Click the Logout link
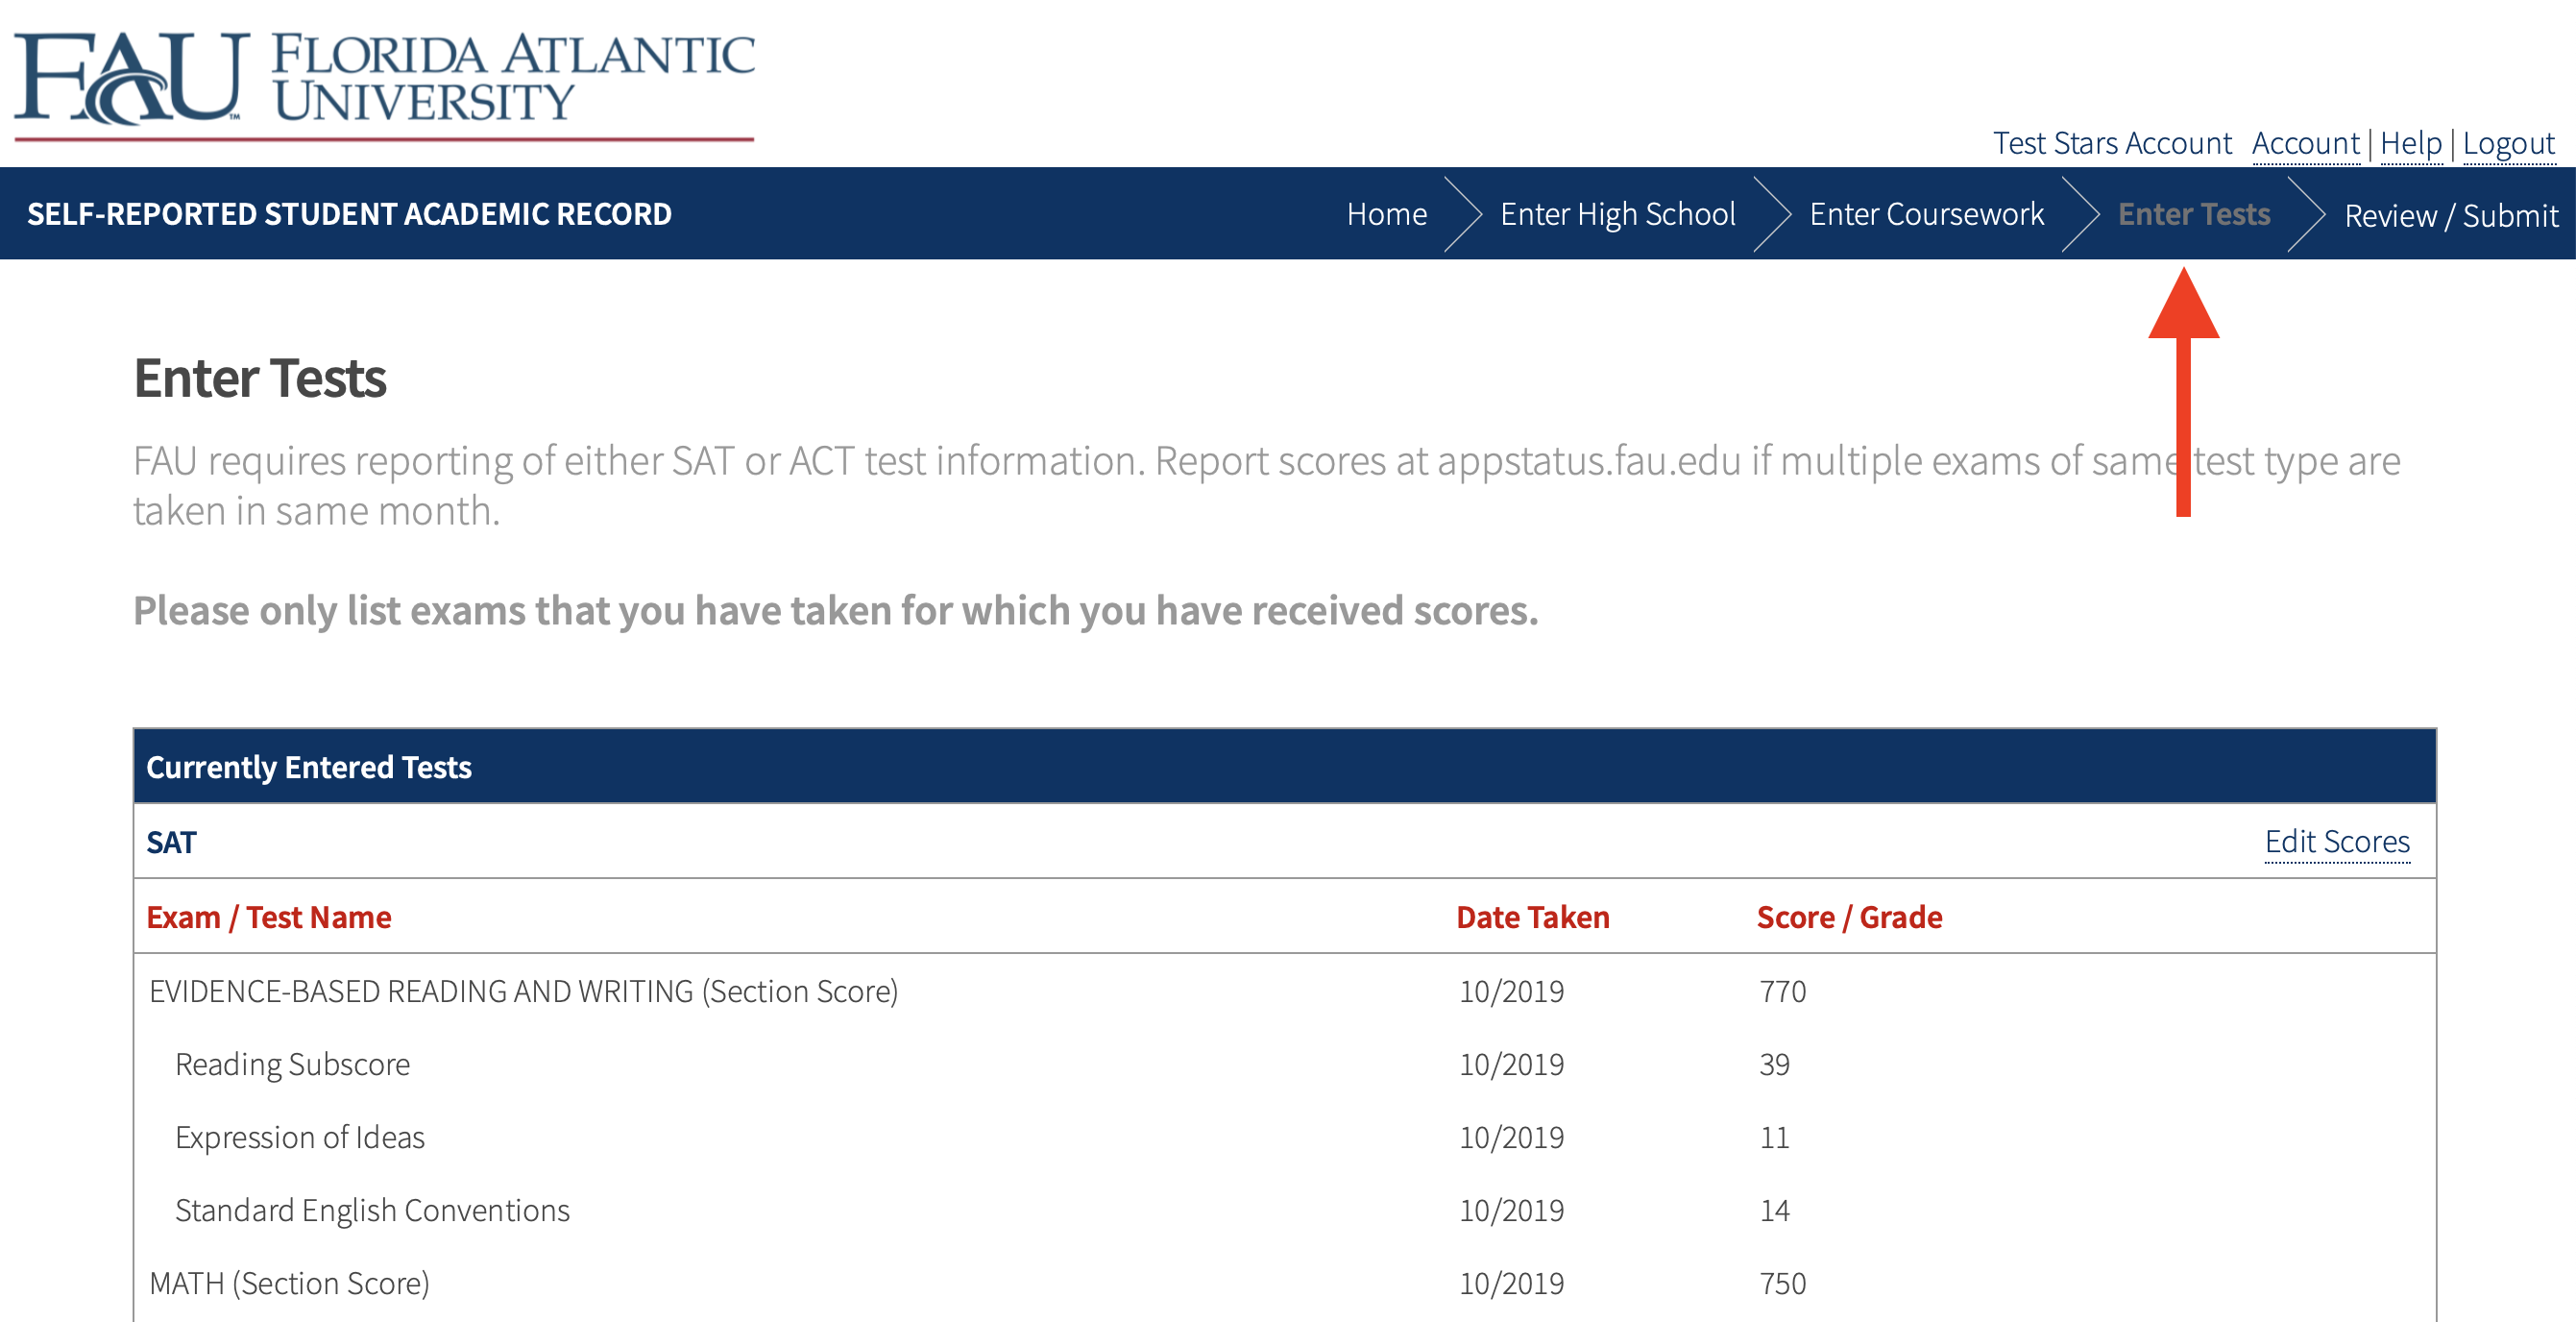Screen dimensions: 2576x1322 (2508, 144)
